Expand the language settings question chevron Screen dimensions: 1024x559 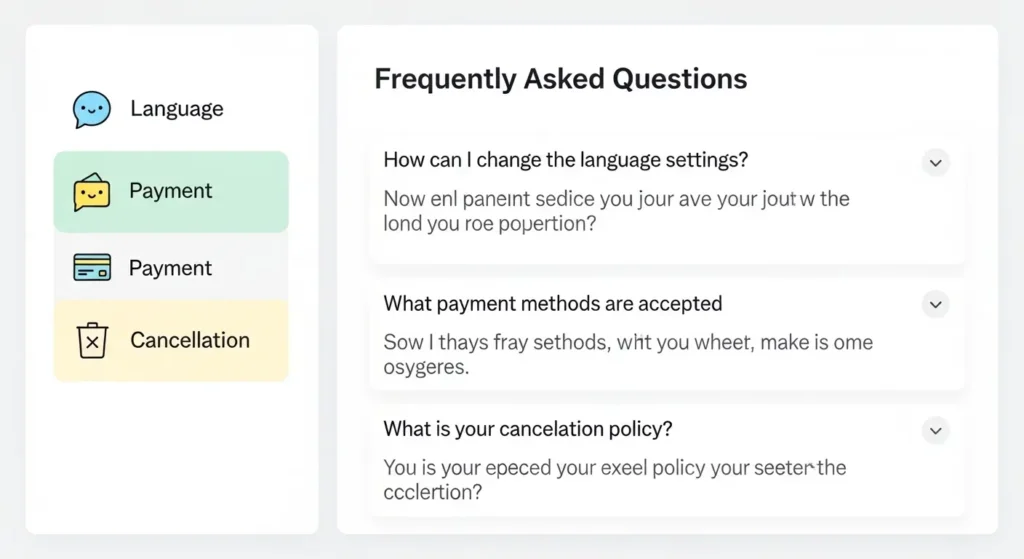[935, 163]
